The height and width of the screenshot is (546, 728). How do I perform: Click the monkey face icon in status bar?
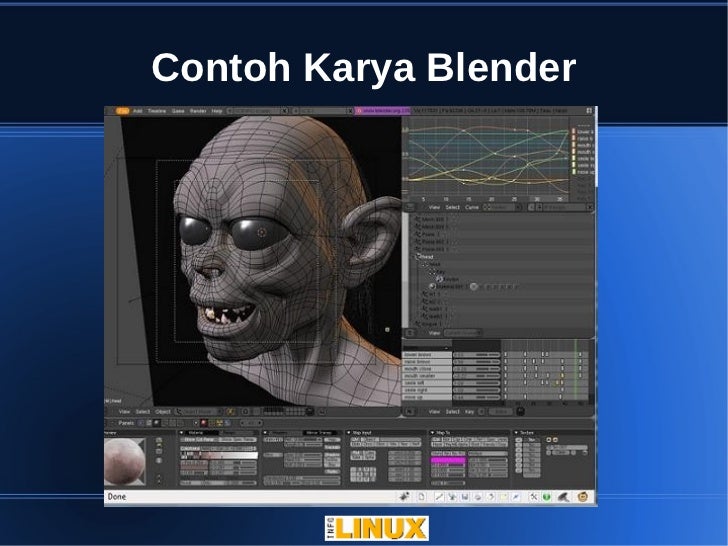click(583, 497)
